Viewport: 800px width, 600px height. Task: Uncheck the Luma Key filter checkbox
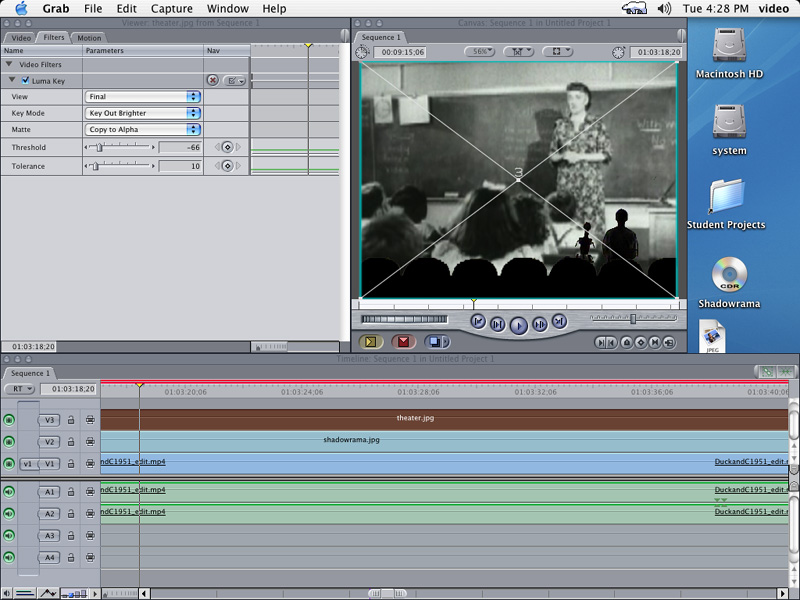(25, 80)
